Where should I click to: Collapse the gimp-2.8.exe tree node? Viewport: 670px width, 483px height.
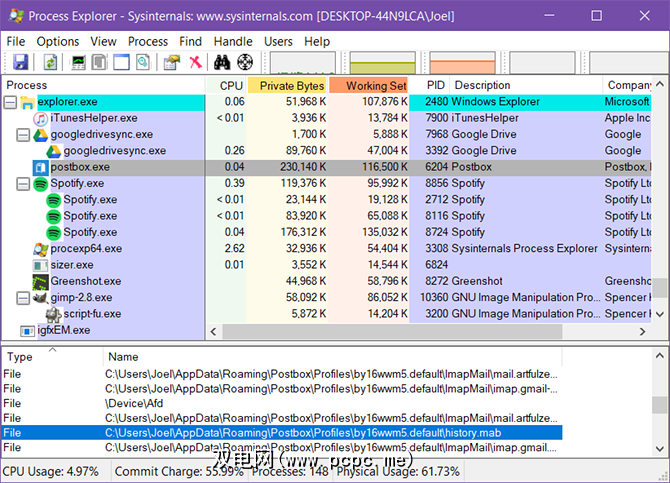[x=23, y=298]
